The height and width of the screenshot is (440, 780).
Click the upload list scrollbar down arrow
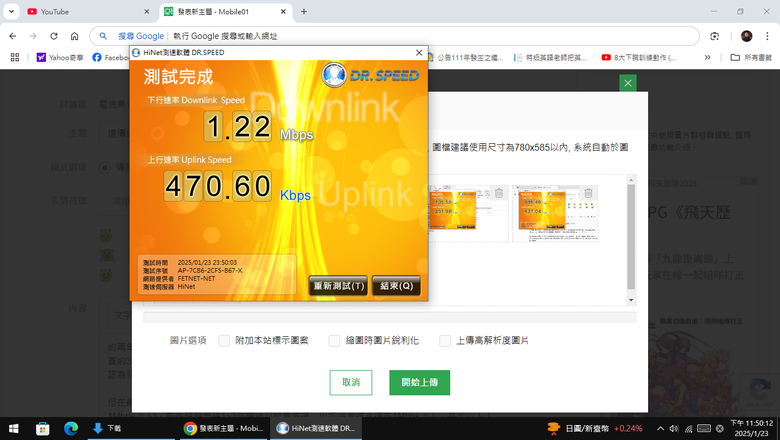click(631, 300)
